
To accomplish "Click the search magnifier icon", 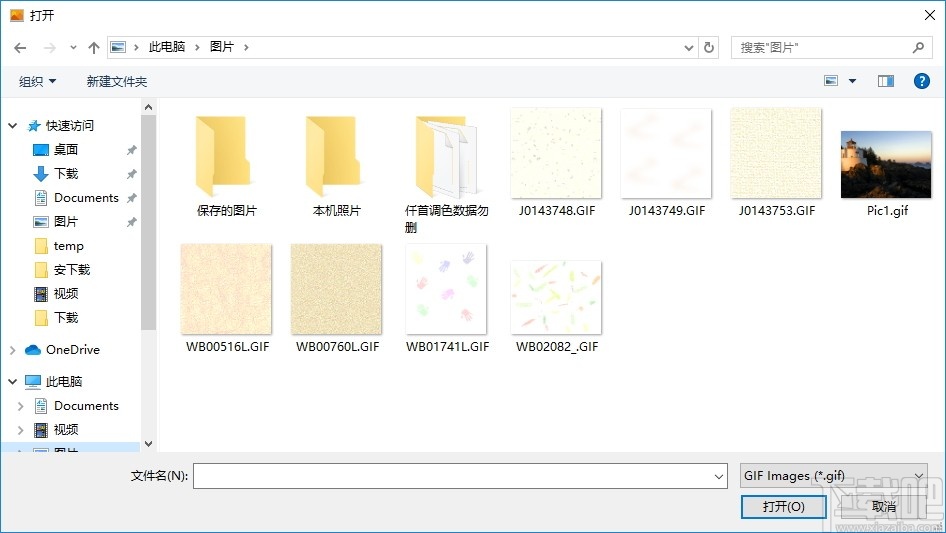I will coord(918,48).
